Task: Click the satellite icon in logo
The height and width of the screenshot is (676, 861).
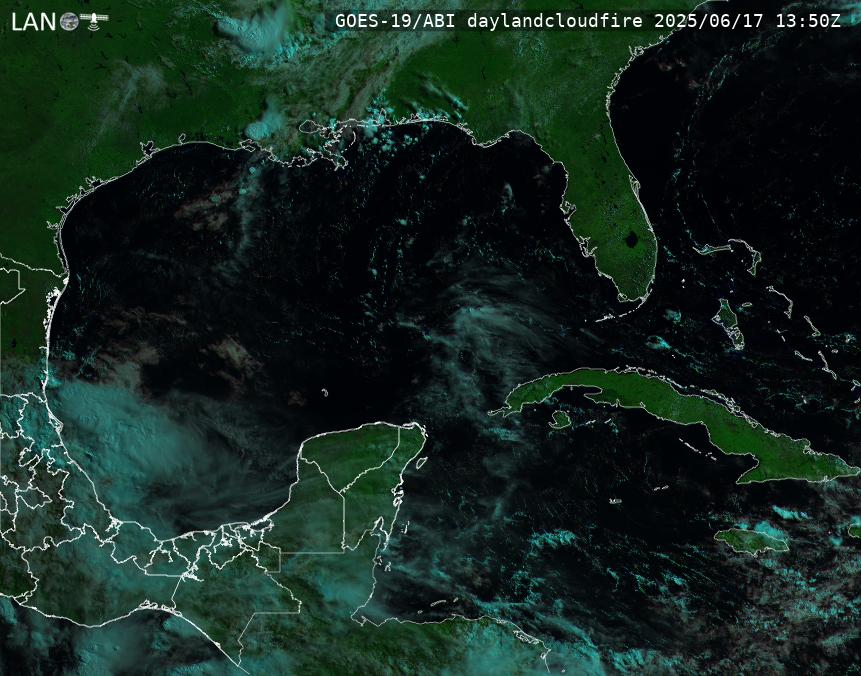Action: tap(94, 20)
